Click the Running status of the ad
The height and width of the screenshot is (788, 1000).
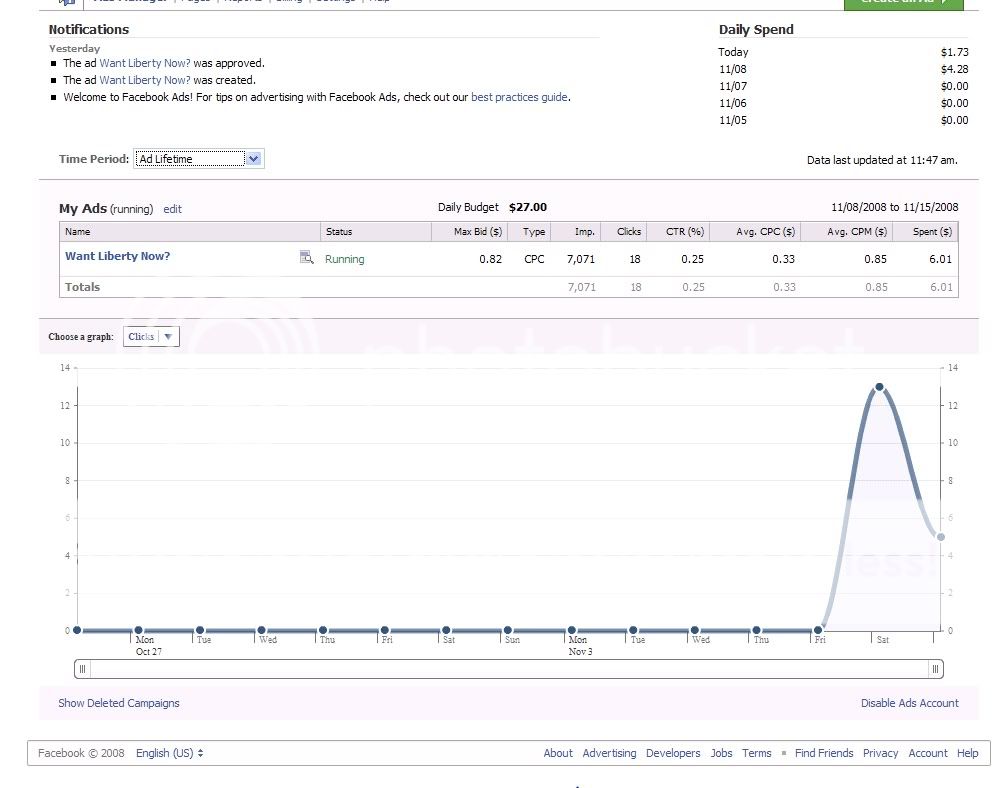click(344, 259)
